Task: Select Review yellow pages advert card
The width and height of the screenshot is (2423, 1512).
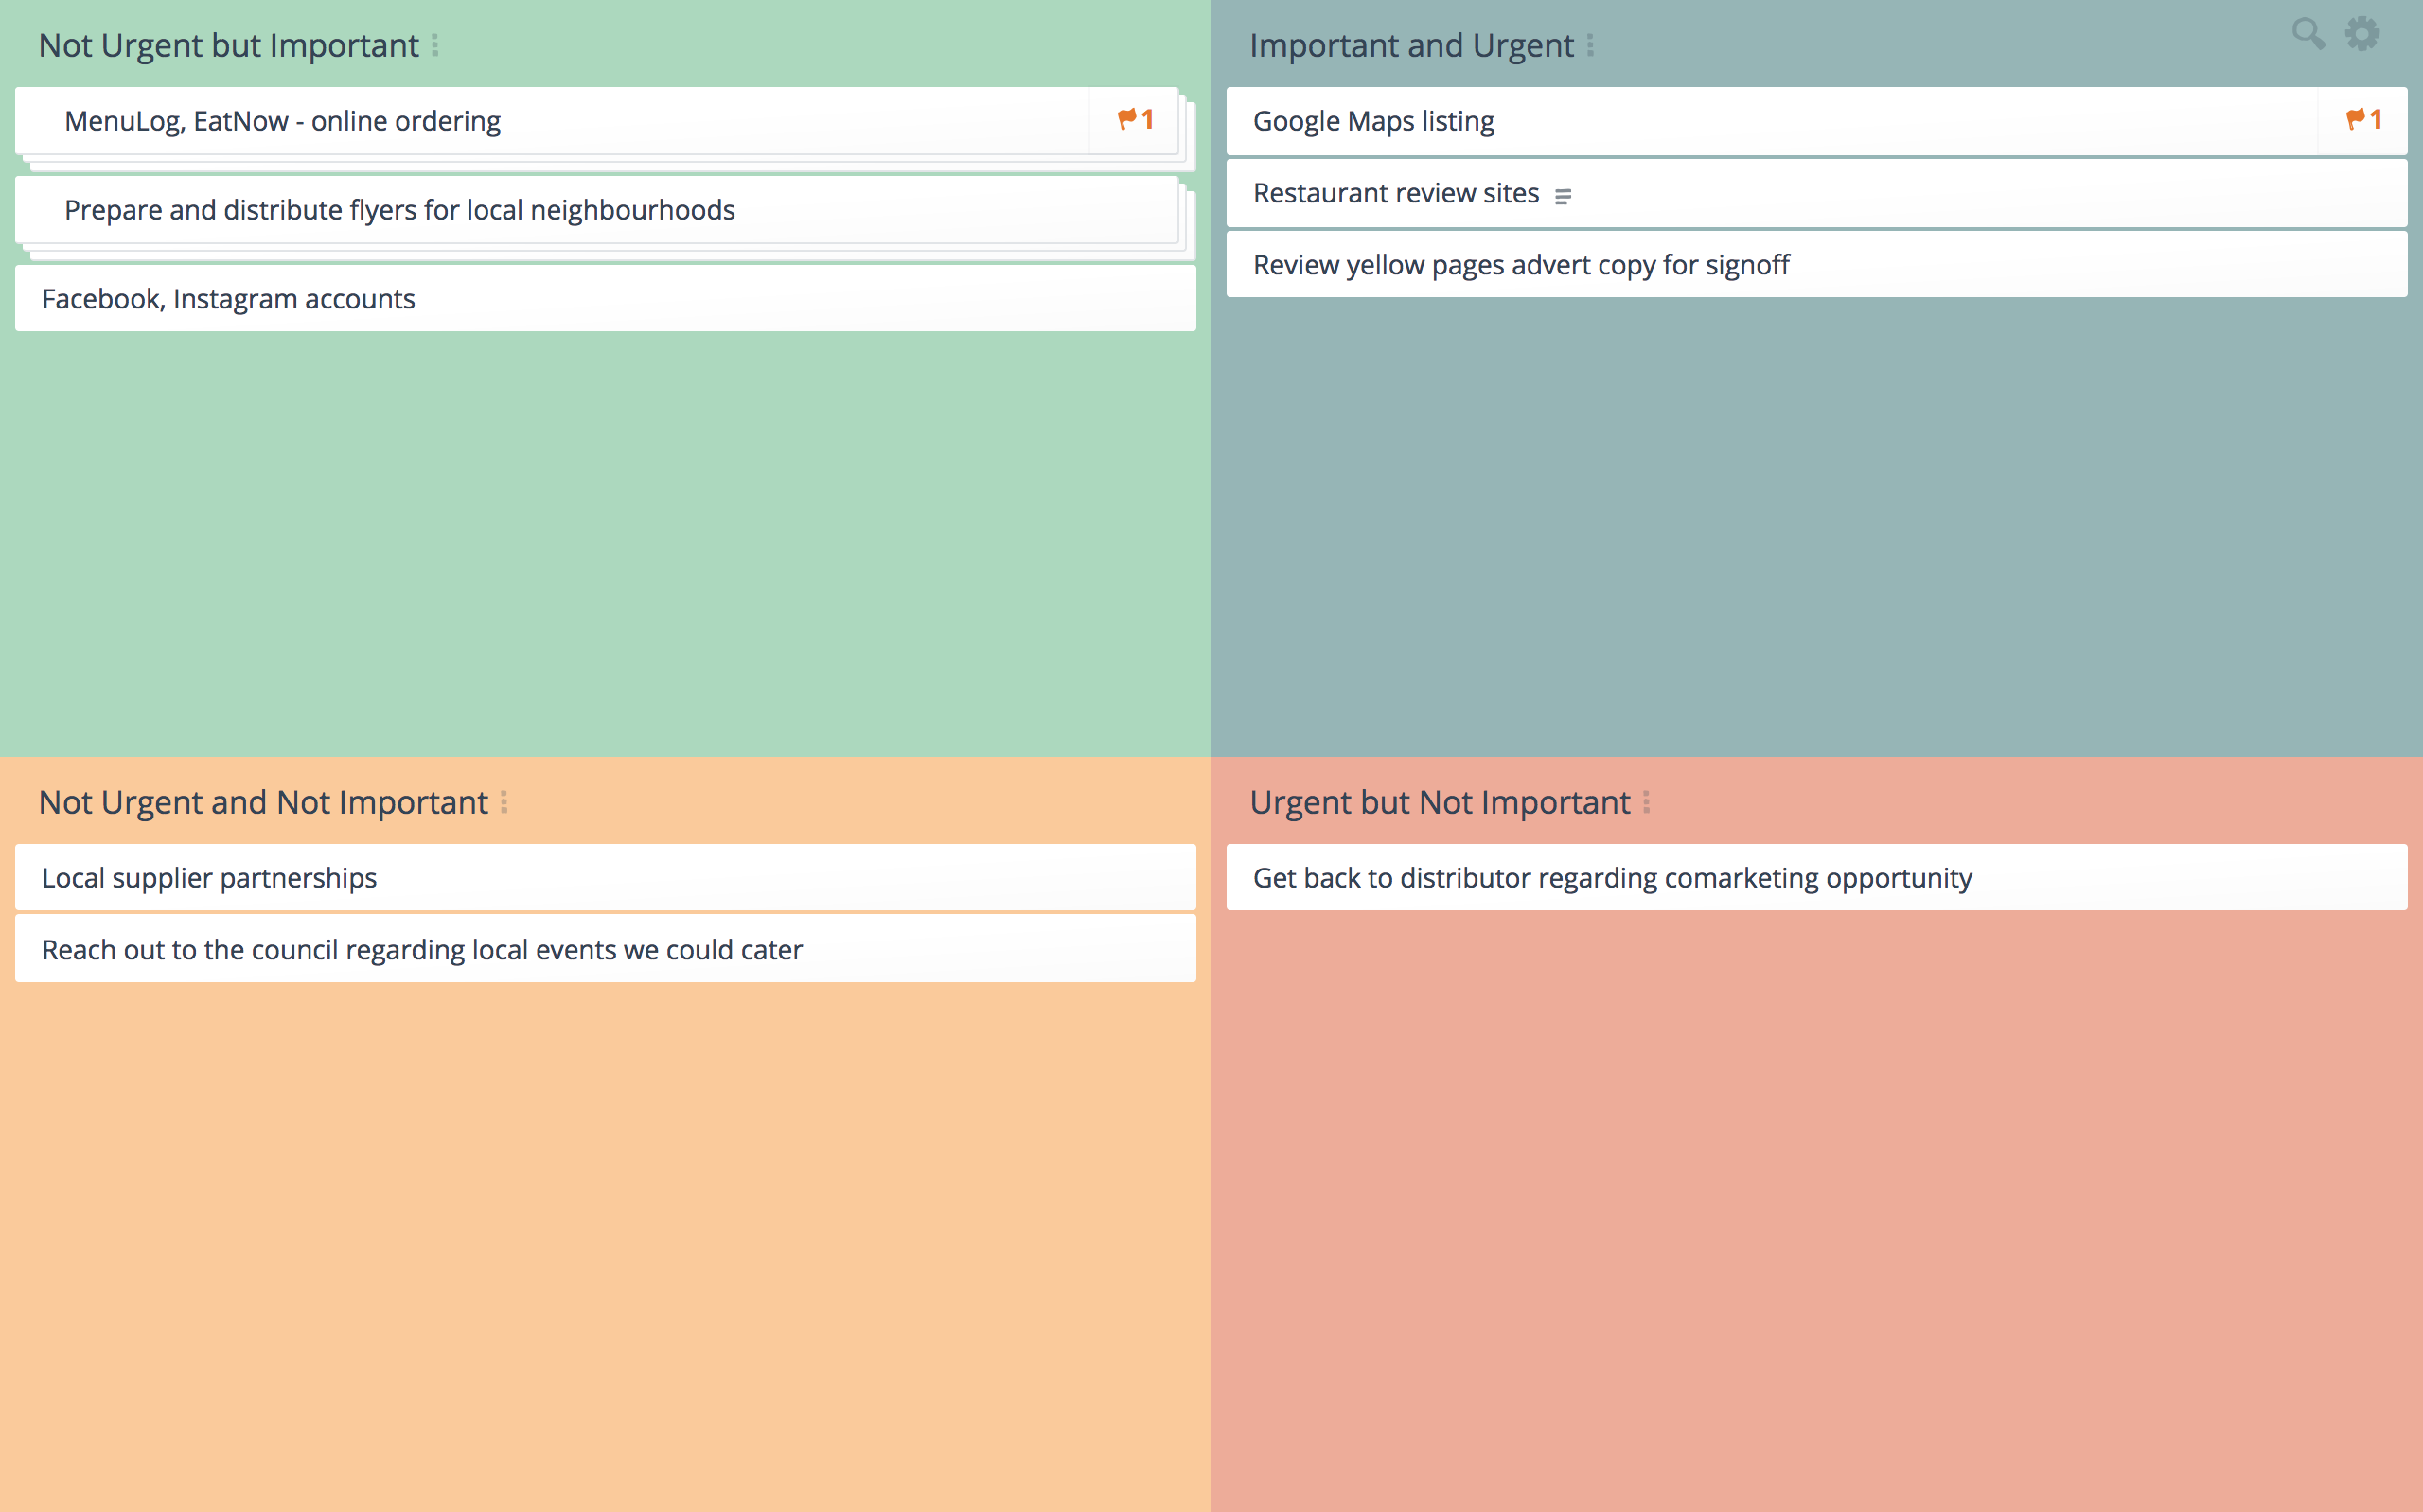Action: pos(1520,265)
